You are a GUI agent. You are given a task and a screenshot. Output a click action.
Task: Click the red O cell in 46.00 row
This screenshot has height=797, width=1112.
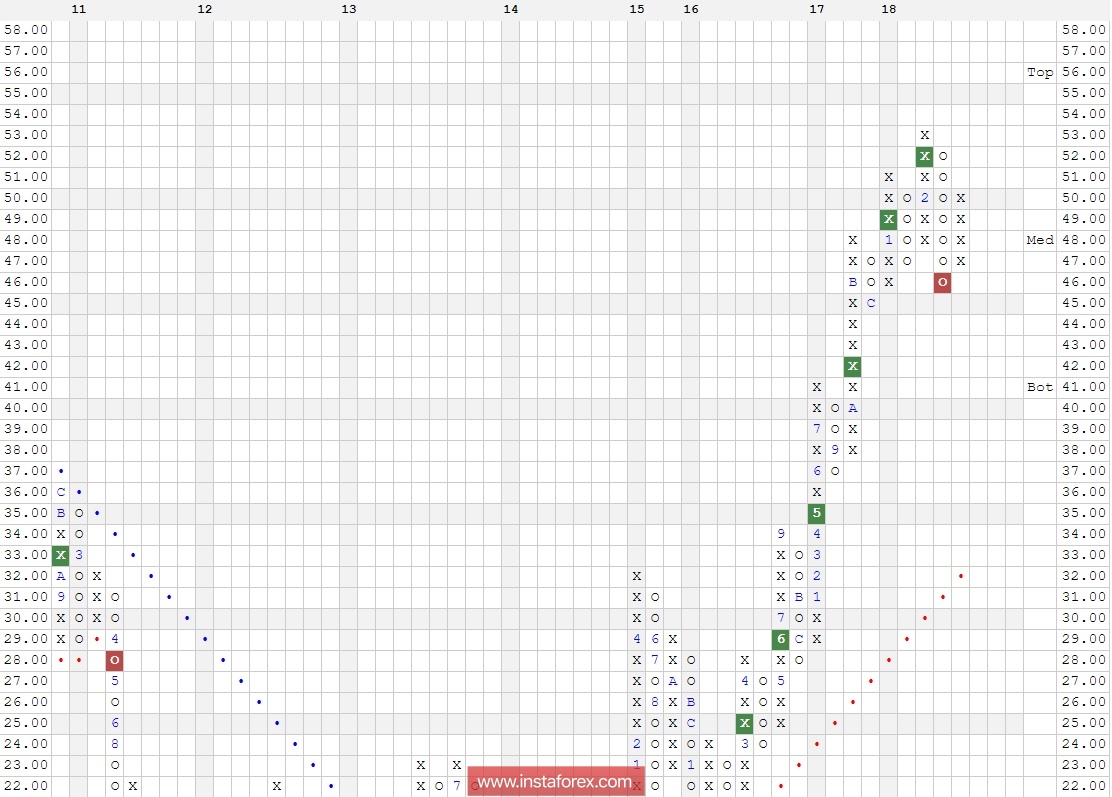coord(942,282)
